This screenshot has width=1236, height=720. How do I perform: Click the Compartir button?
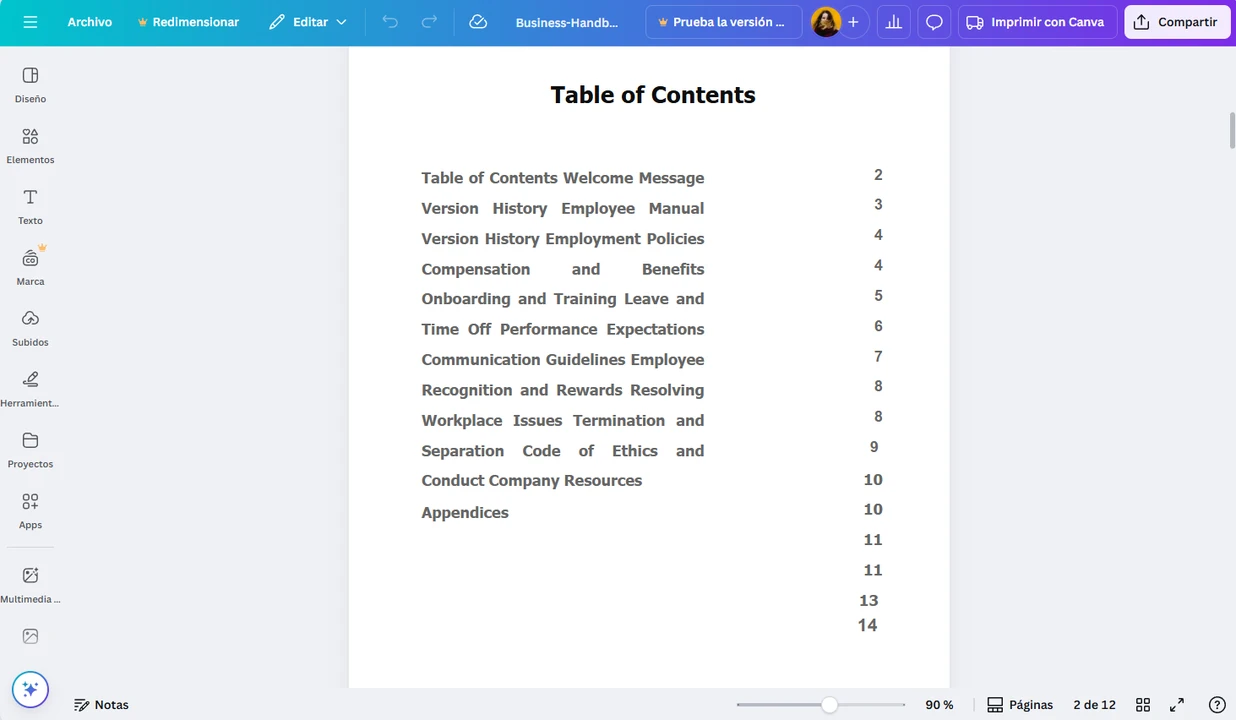[x=1177, y=22]
